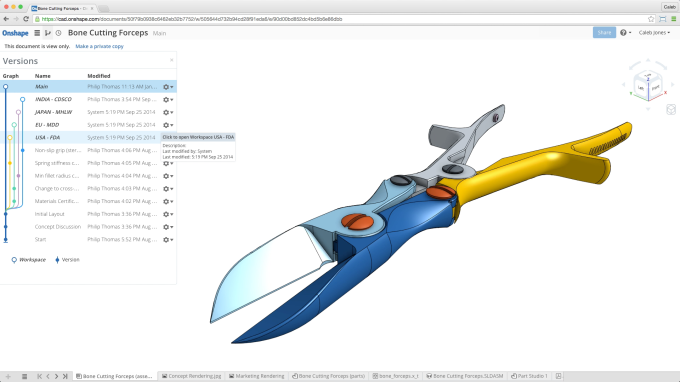This screenshot has width=680, height=382.
Task: Click the Make a private copy link
Action: pos(99,46)
